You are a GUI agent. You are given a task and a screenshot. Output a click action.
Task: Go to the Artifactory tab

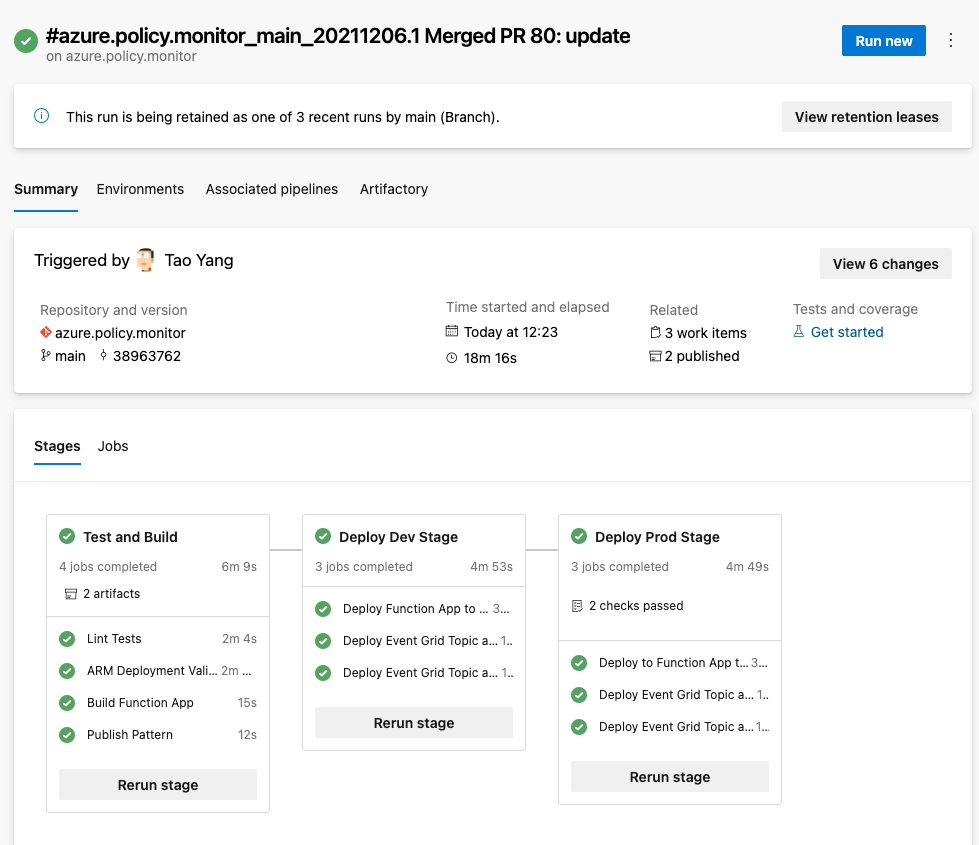394,189
